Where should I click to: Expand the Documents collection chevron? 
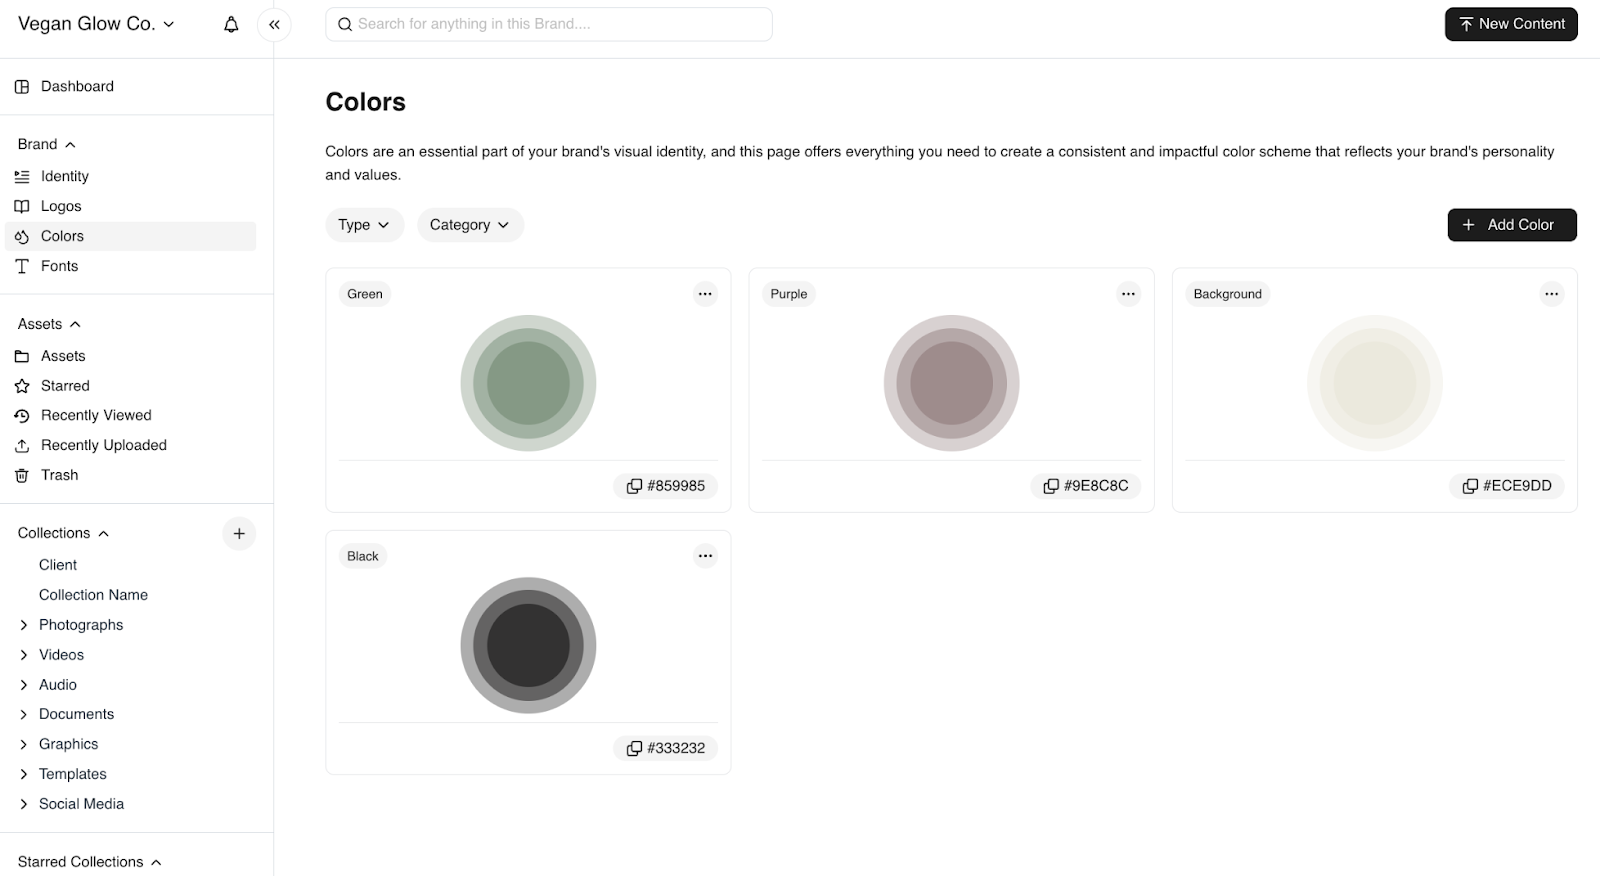coord(24,714)
